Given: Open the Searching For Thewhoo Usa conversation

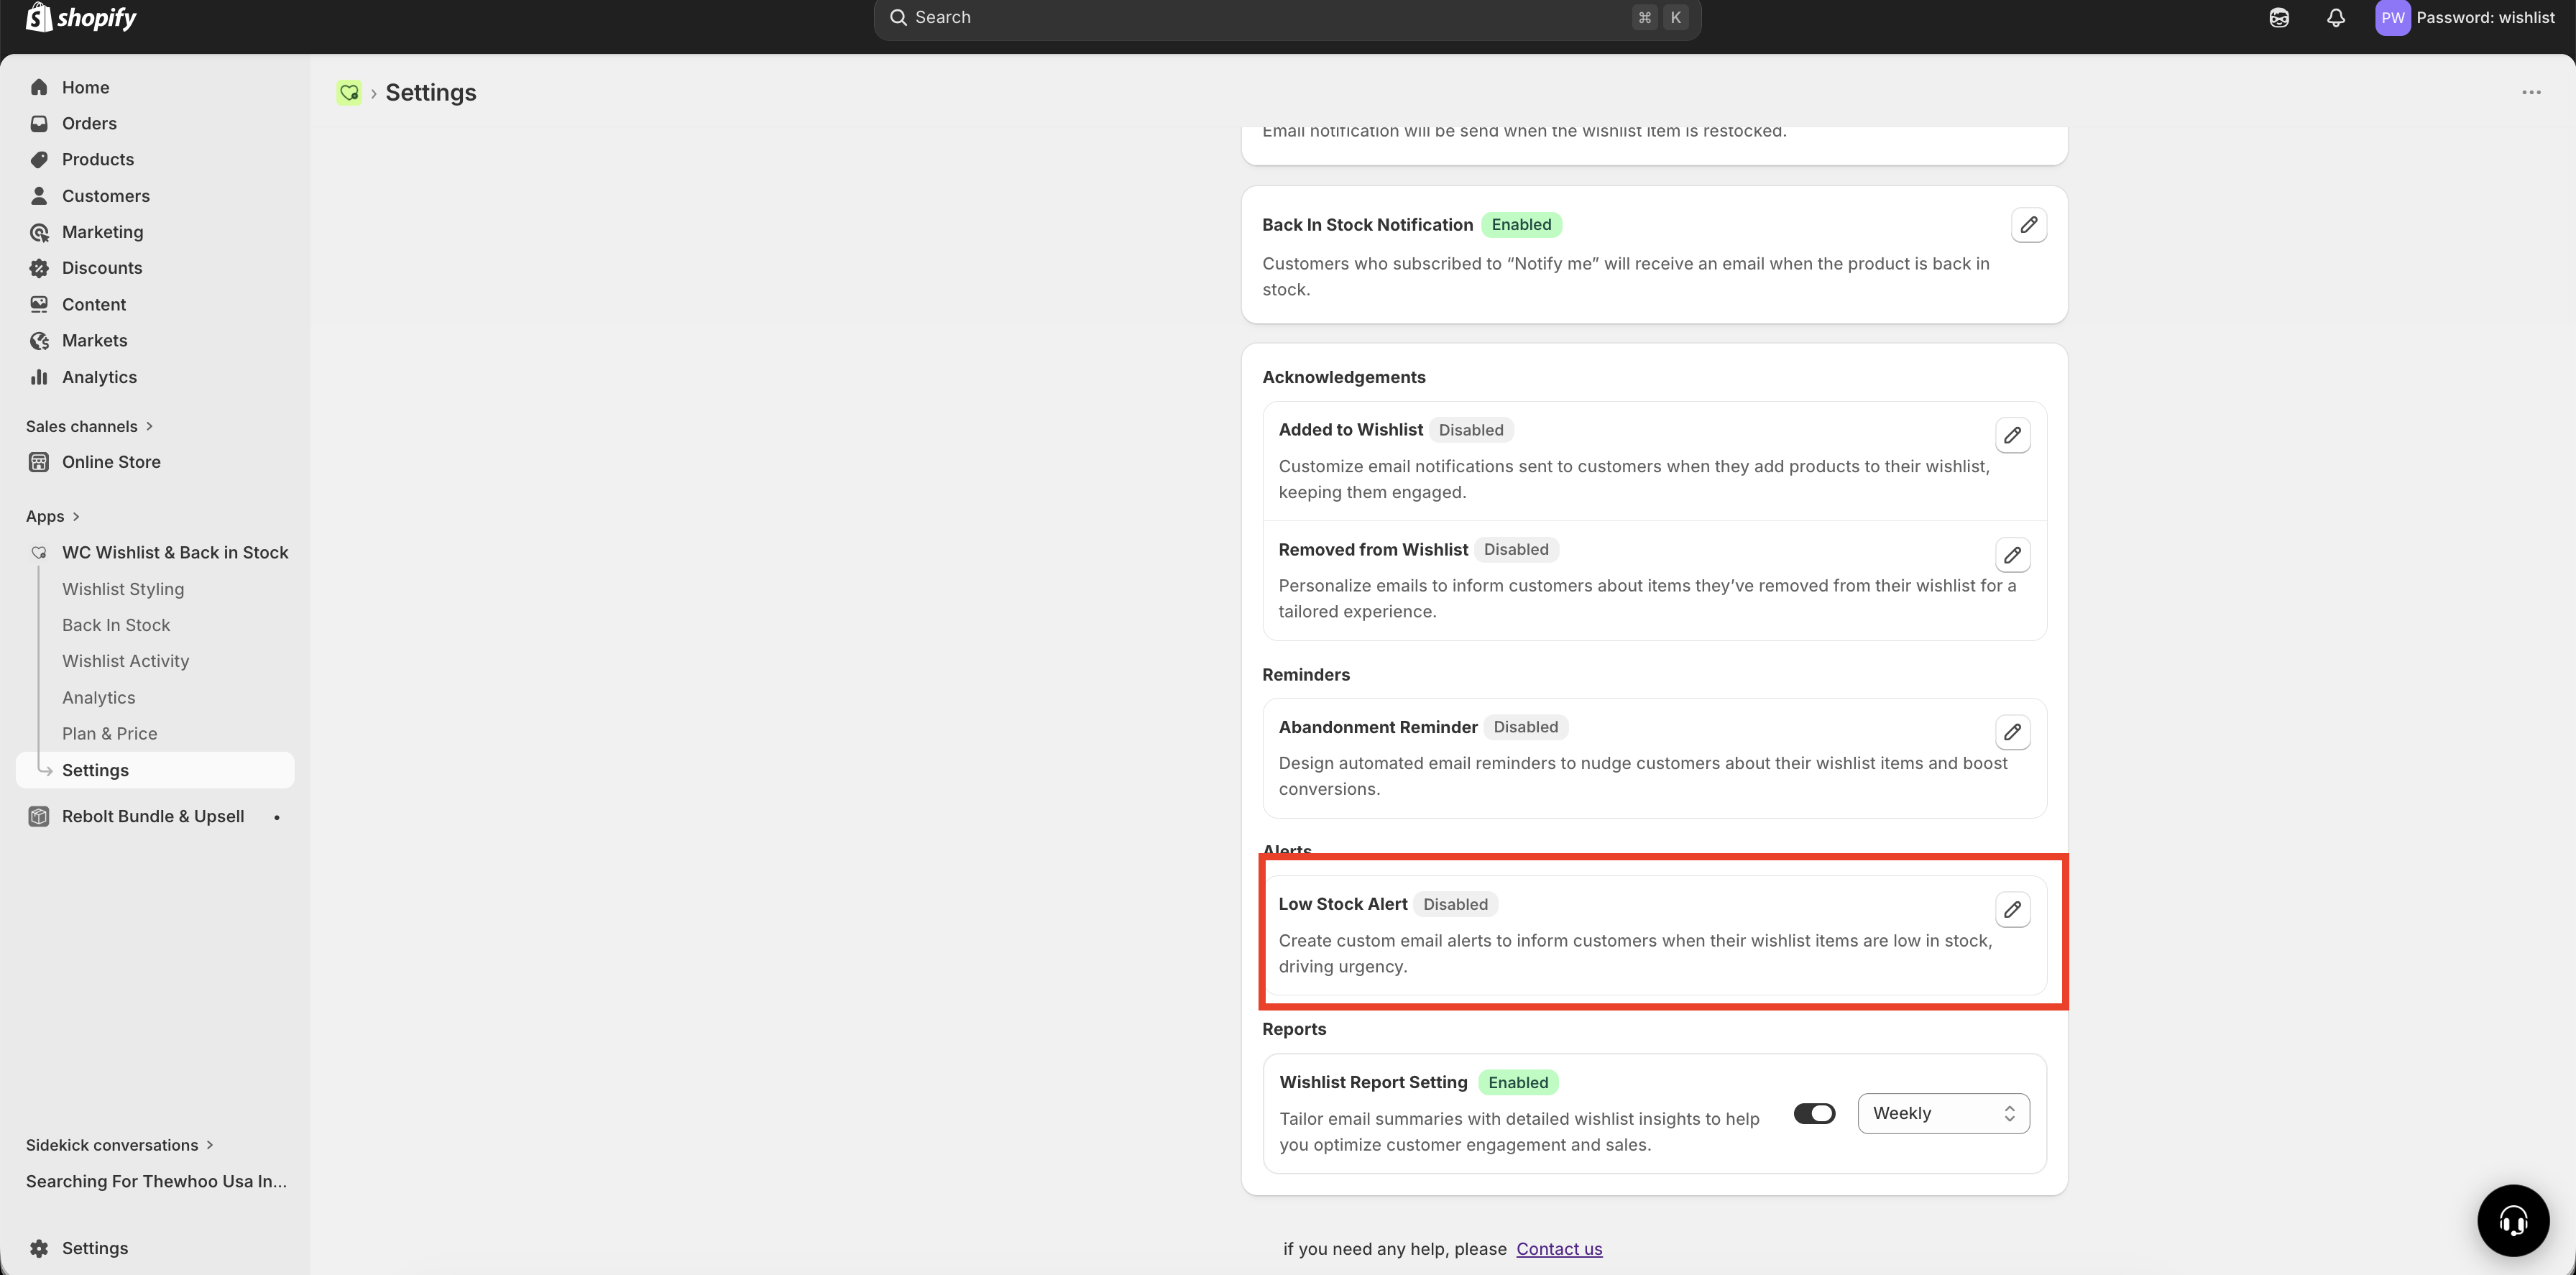Looking at the screenshot, I should 156,1181.
